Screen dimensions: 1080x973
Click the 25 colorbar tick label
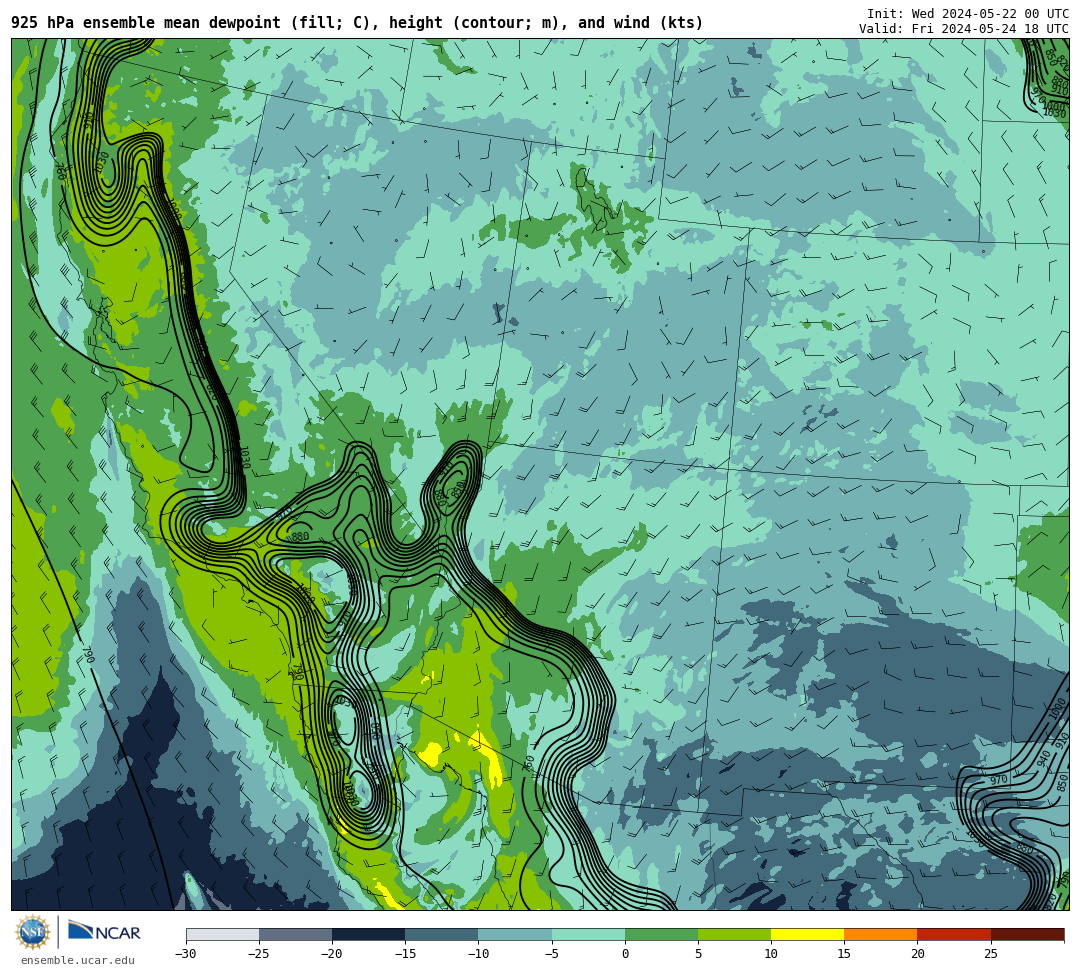pos(990,954)
